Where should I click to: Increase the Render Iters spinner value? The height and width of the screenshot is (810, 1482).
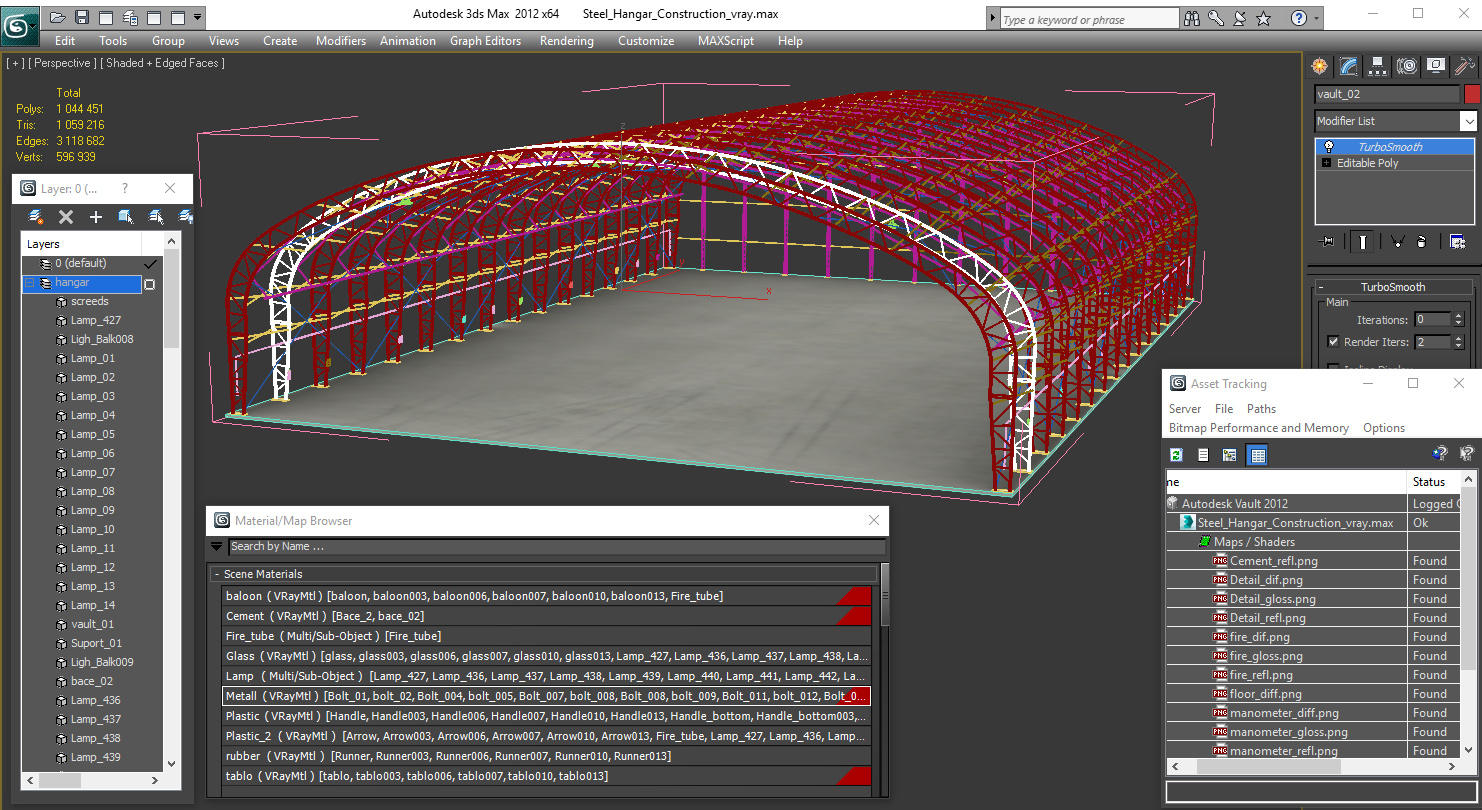(1458, 338)
